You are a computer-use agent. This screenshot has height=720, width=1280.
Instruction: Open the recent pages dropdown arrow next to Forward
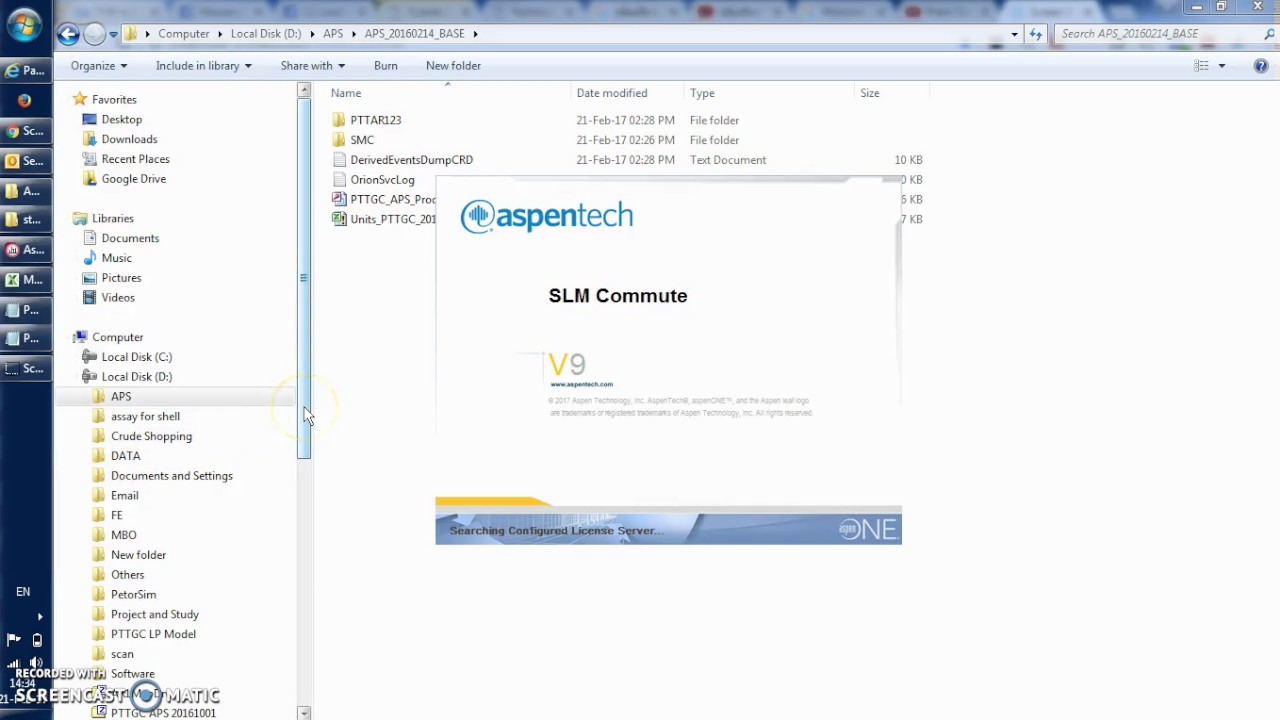tap(113, 34)
